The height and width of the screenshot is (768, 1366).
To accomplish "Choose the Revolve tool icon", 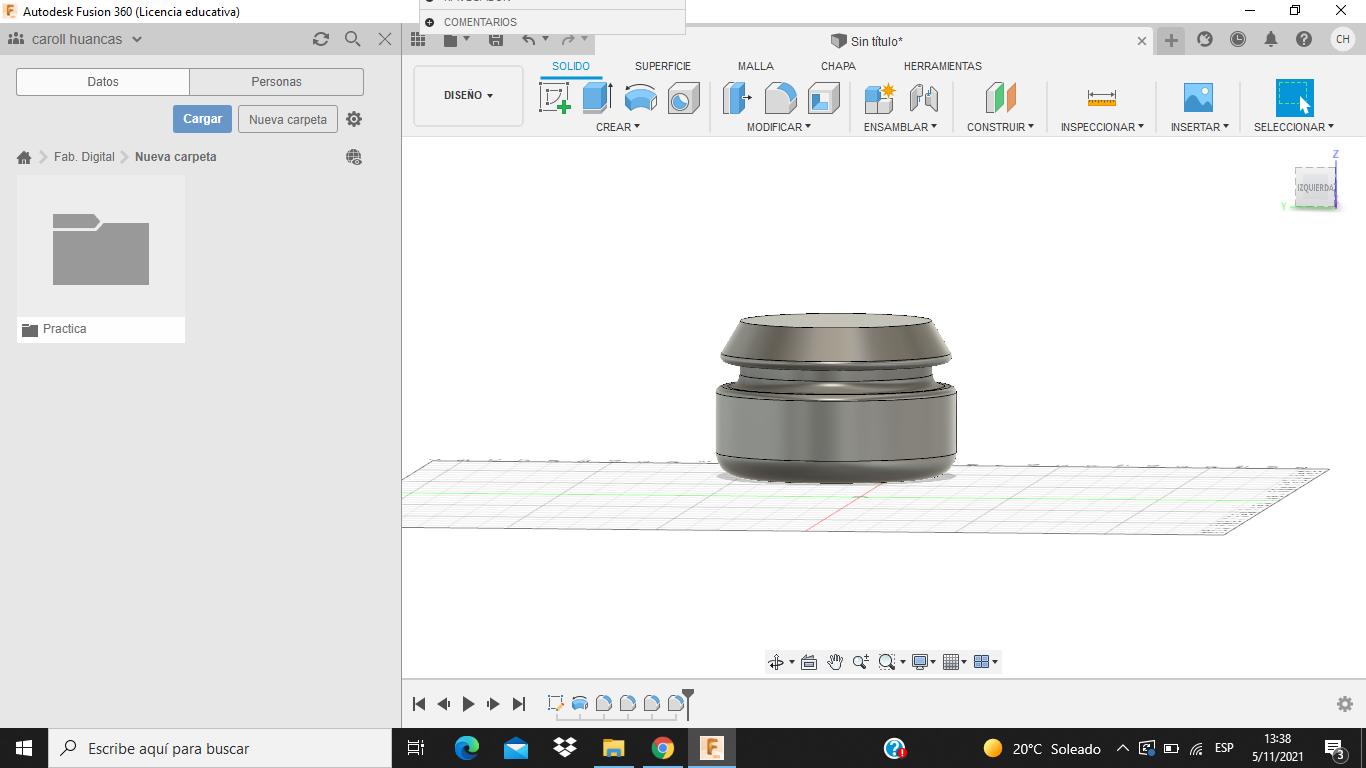I will point(640,98).
